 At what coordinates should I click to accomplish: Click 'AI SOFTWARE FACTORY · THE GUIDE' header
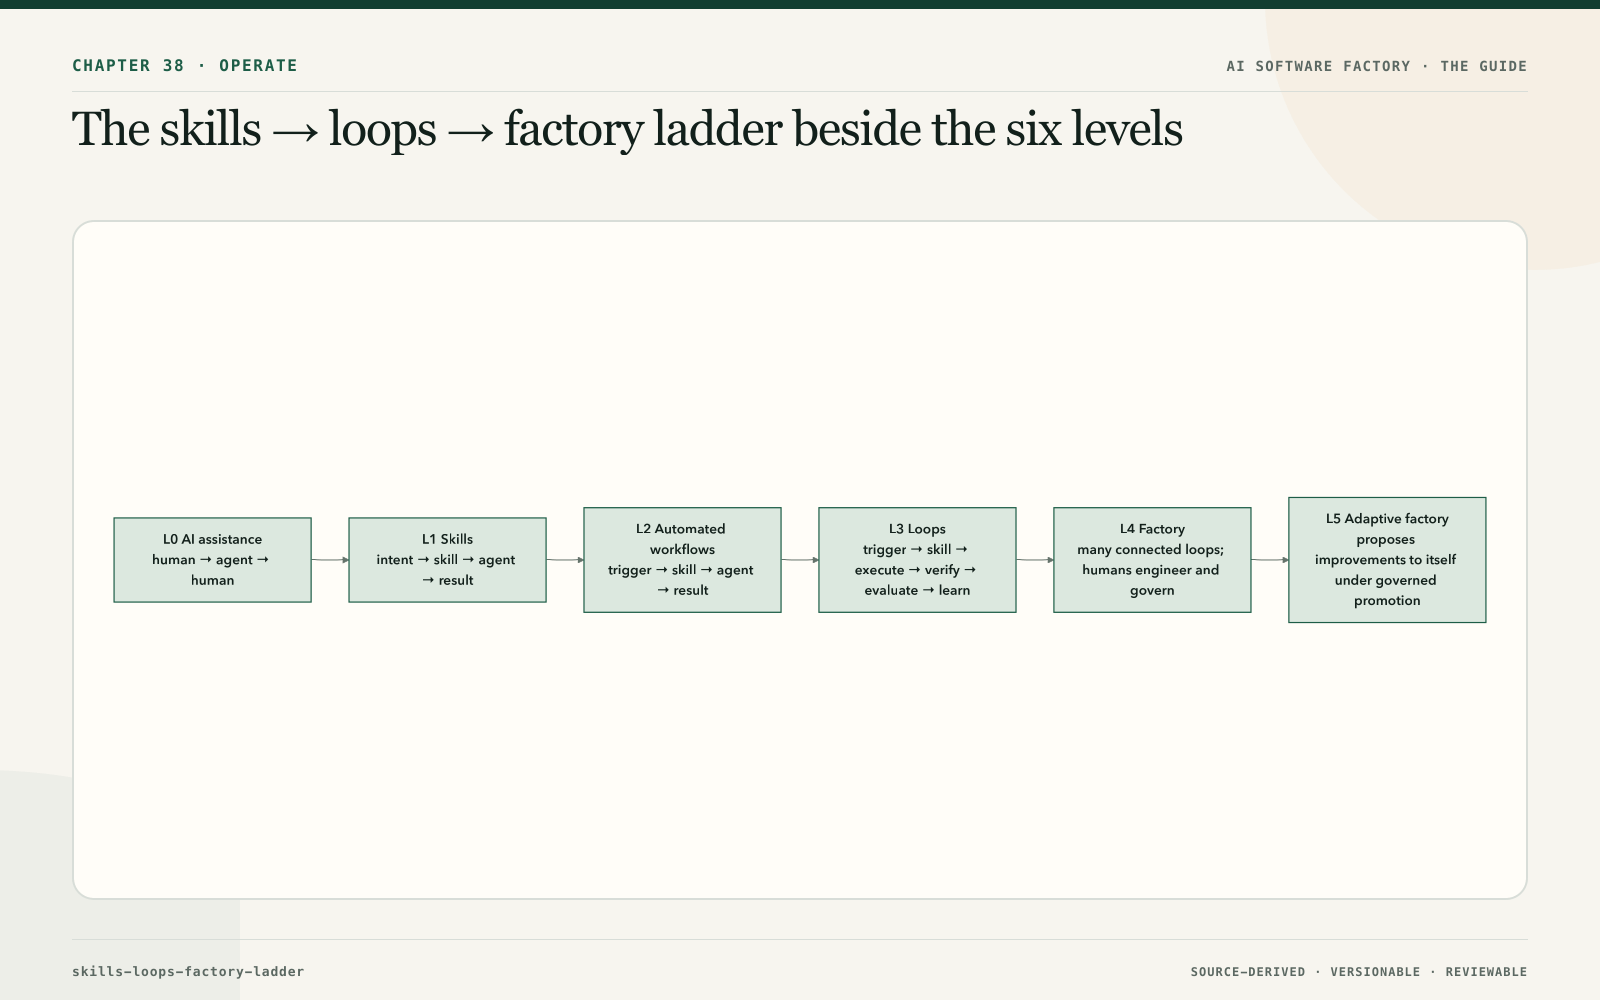pos(1377,66)
